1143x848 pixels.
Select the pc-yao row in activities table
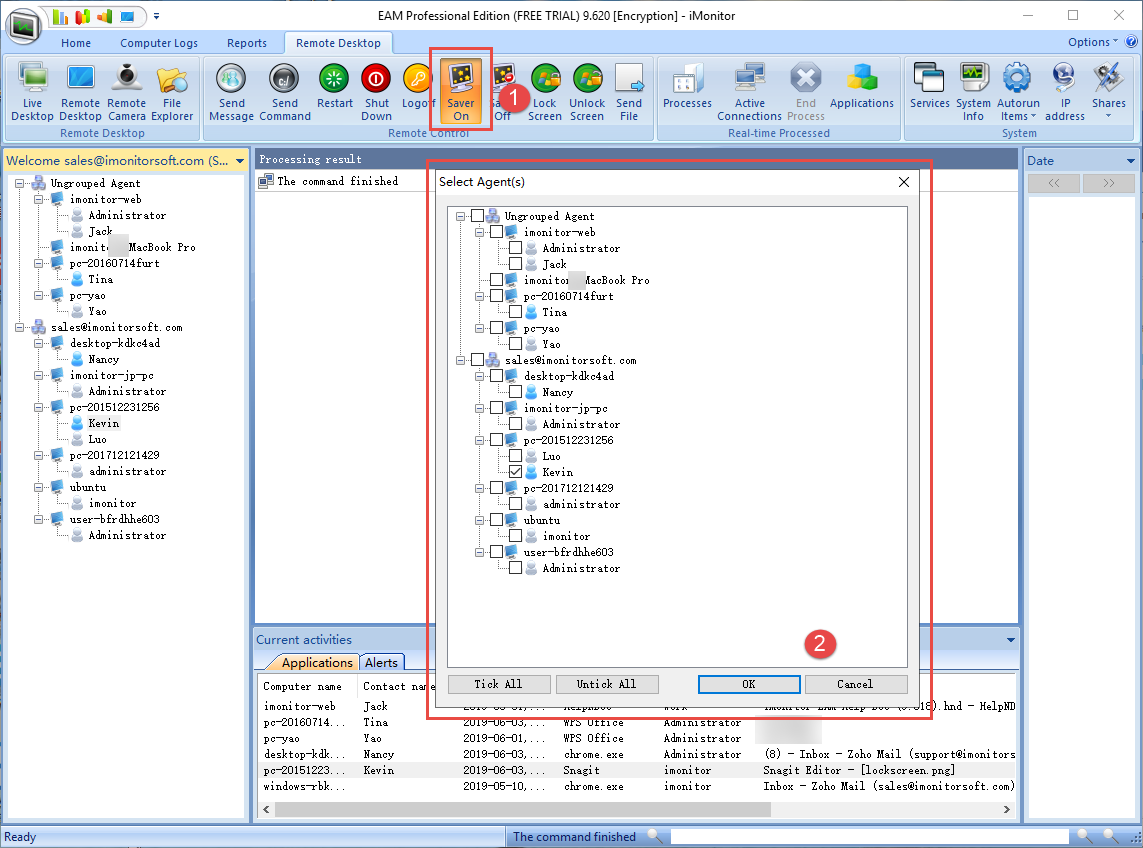tap(638, 739)
